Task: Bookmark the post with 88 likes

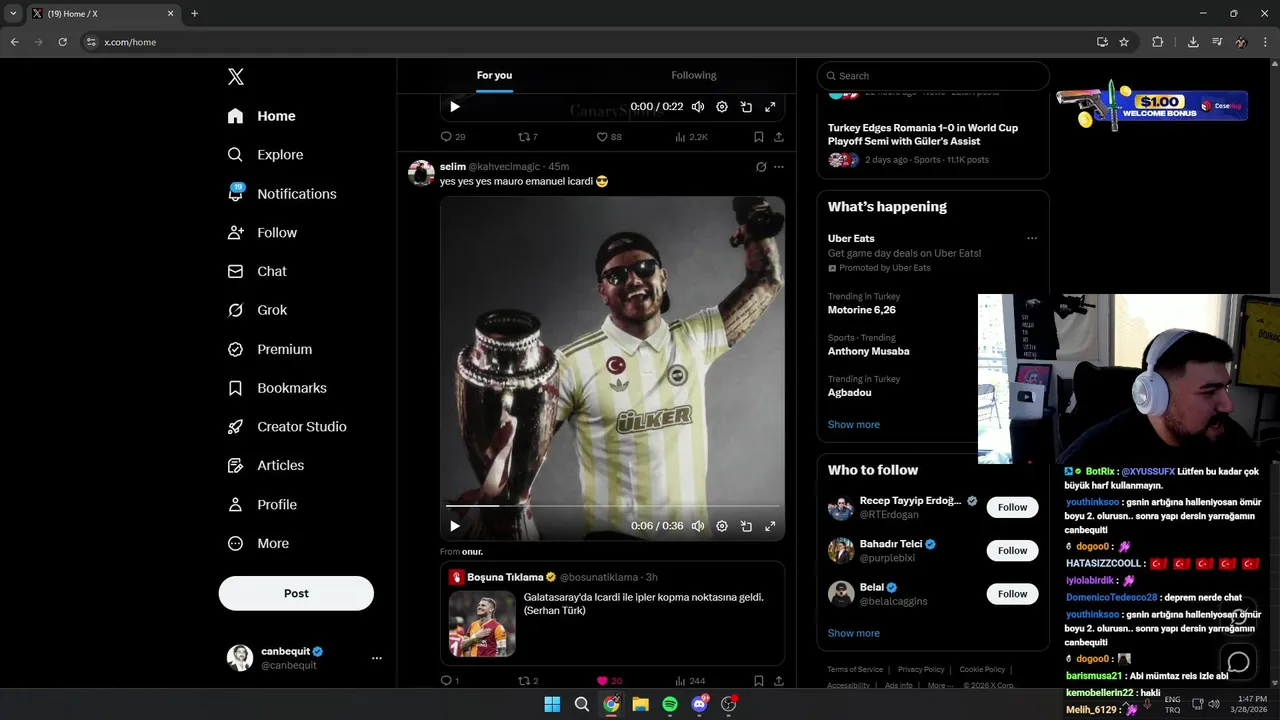Action: (758, 137)
